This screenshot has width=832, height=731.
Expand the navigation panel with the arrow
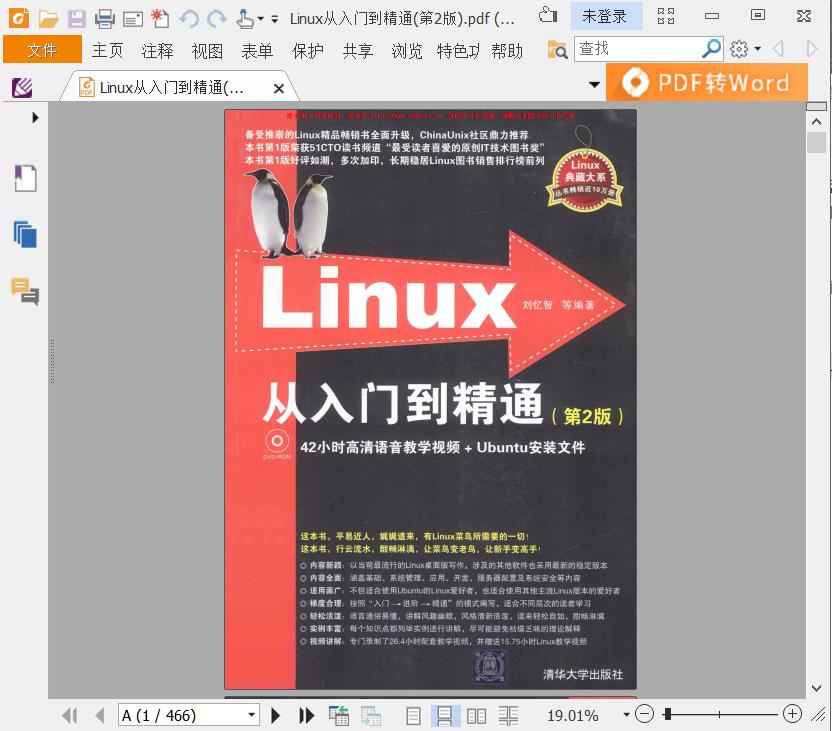pyautogui.click(x=35, y=117)
